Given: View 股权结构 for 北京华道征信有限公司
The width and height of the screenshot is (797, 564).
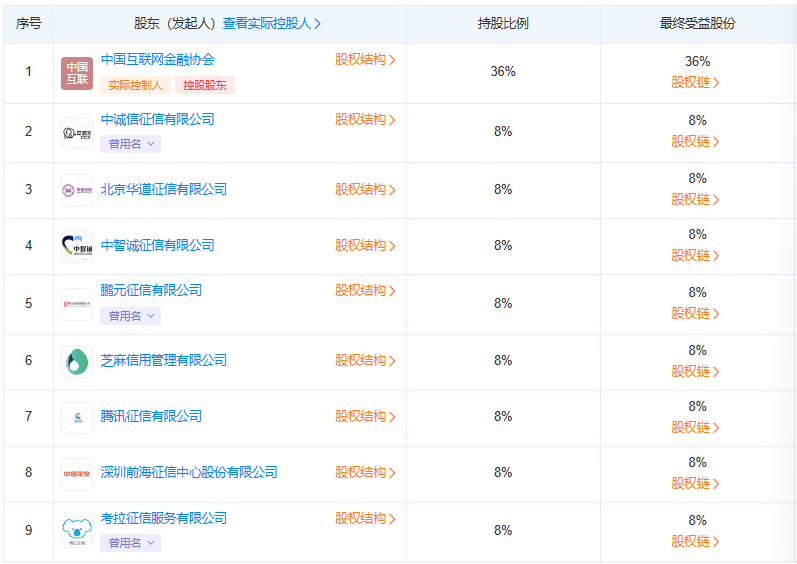Looking at the screenshot, I should (x=365, y=190).
